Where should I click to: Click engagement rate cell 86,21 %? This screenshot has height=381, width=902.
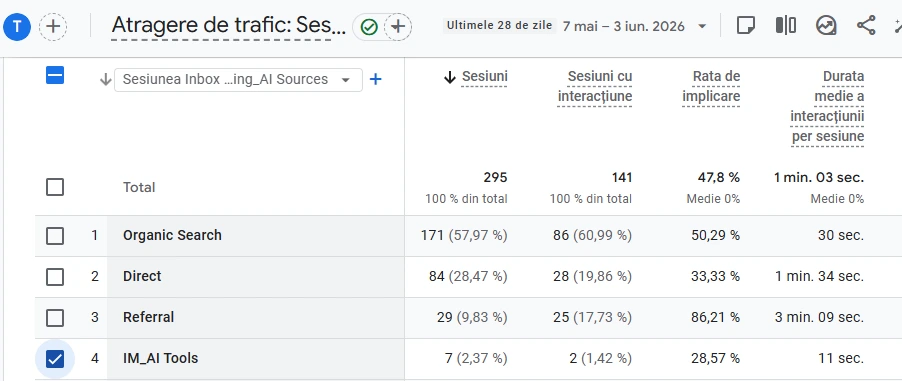coord(716,317)
